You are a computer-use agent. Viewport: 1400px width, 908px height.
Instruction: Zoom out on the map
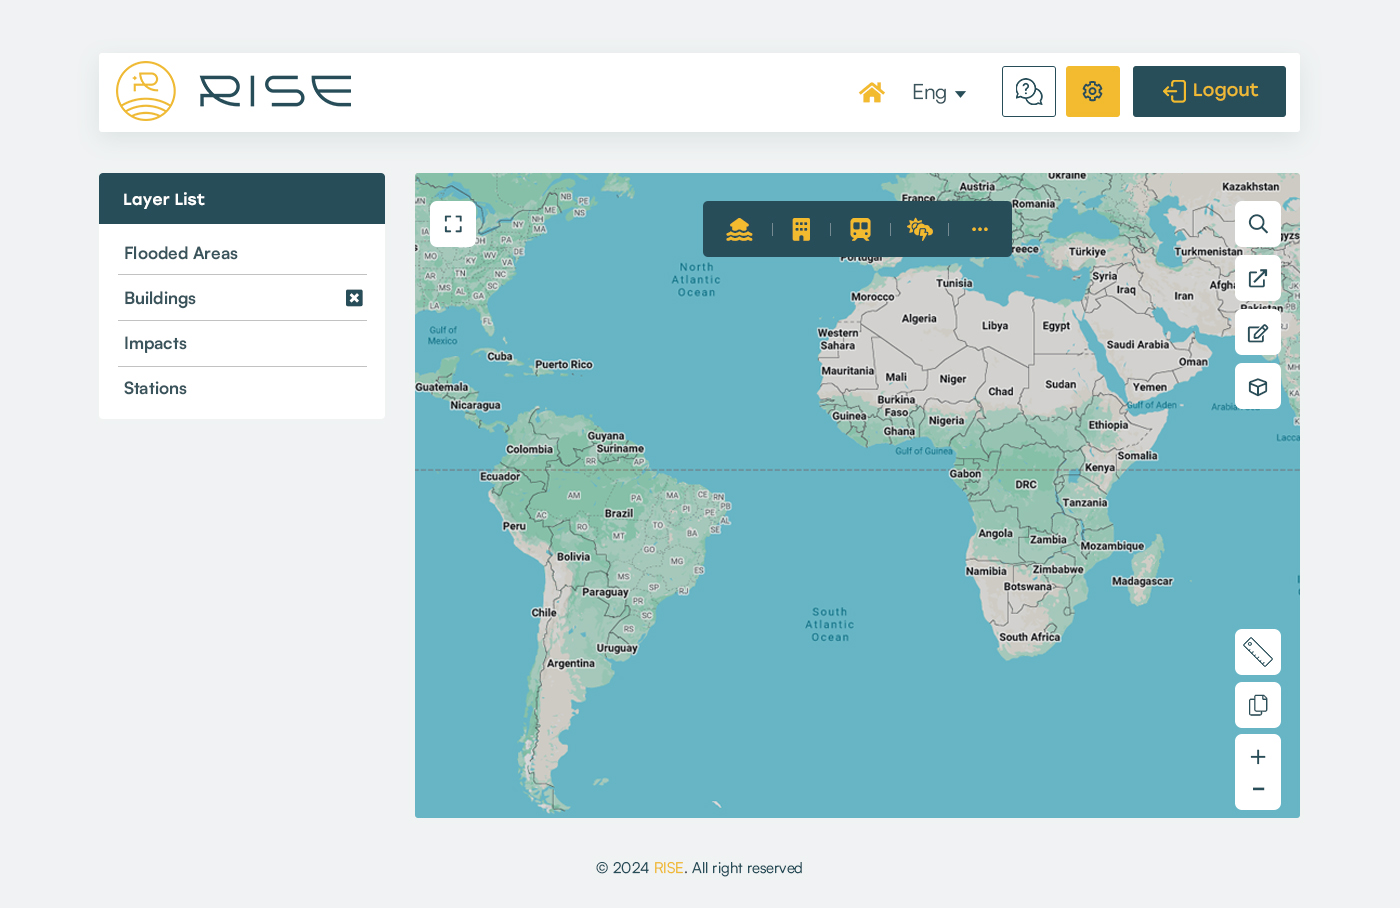click(1258, 790)
